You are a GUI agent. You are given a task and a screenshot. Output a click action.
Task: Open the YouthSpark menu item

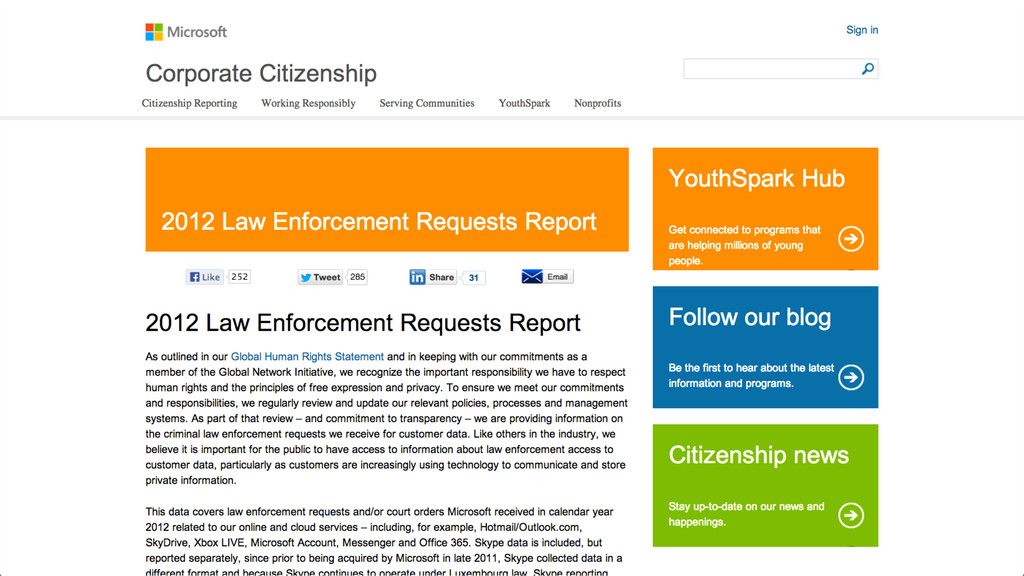coord(524,103)
